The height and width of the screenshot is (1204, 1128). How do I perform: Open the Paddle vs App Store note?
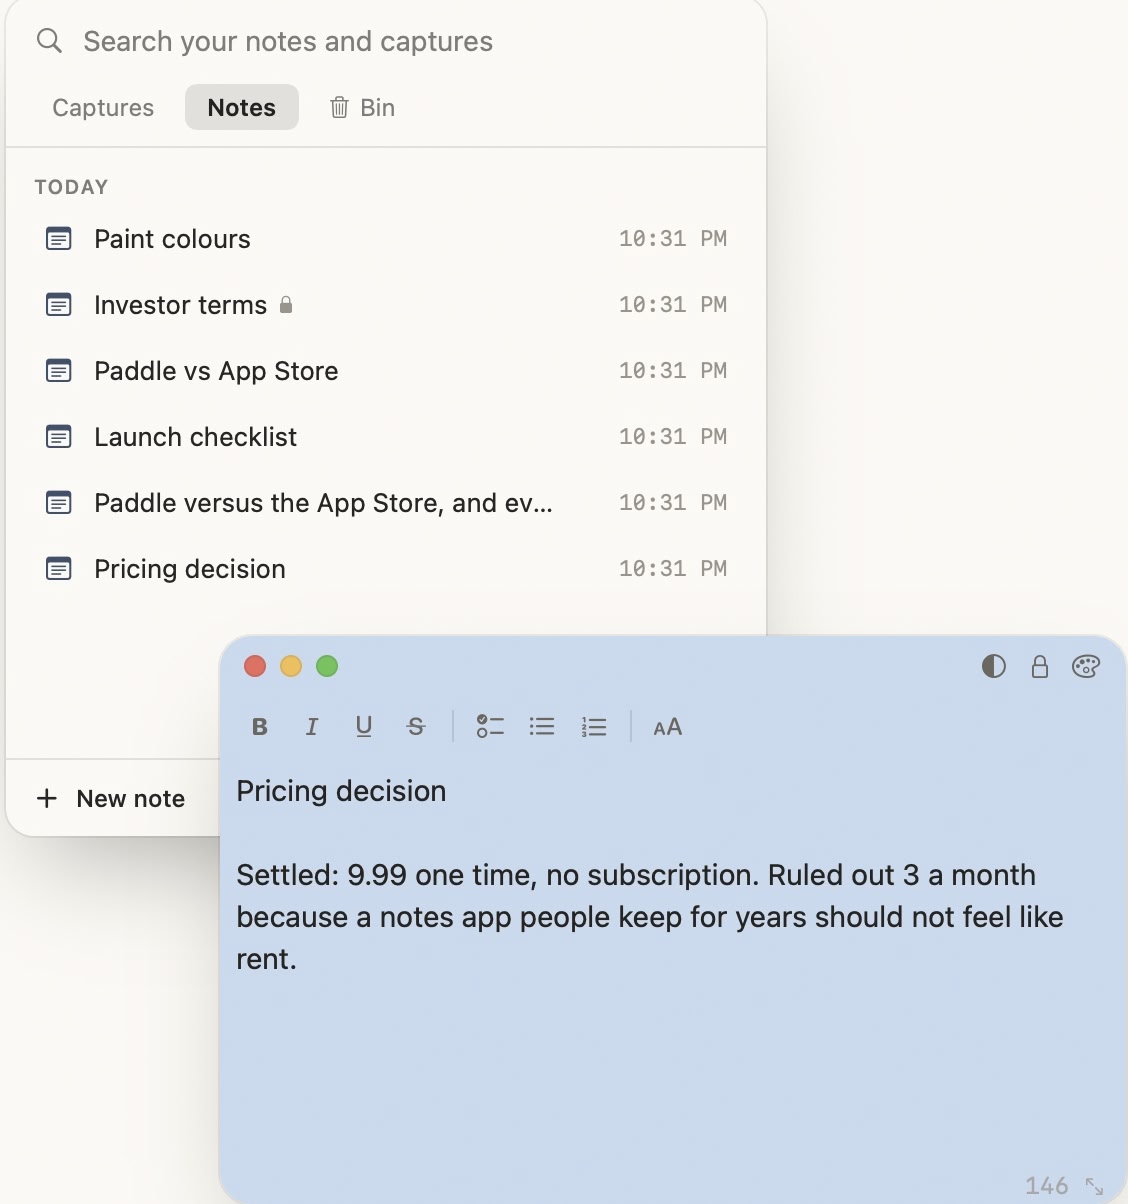[386, 371]
